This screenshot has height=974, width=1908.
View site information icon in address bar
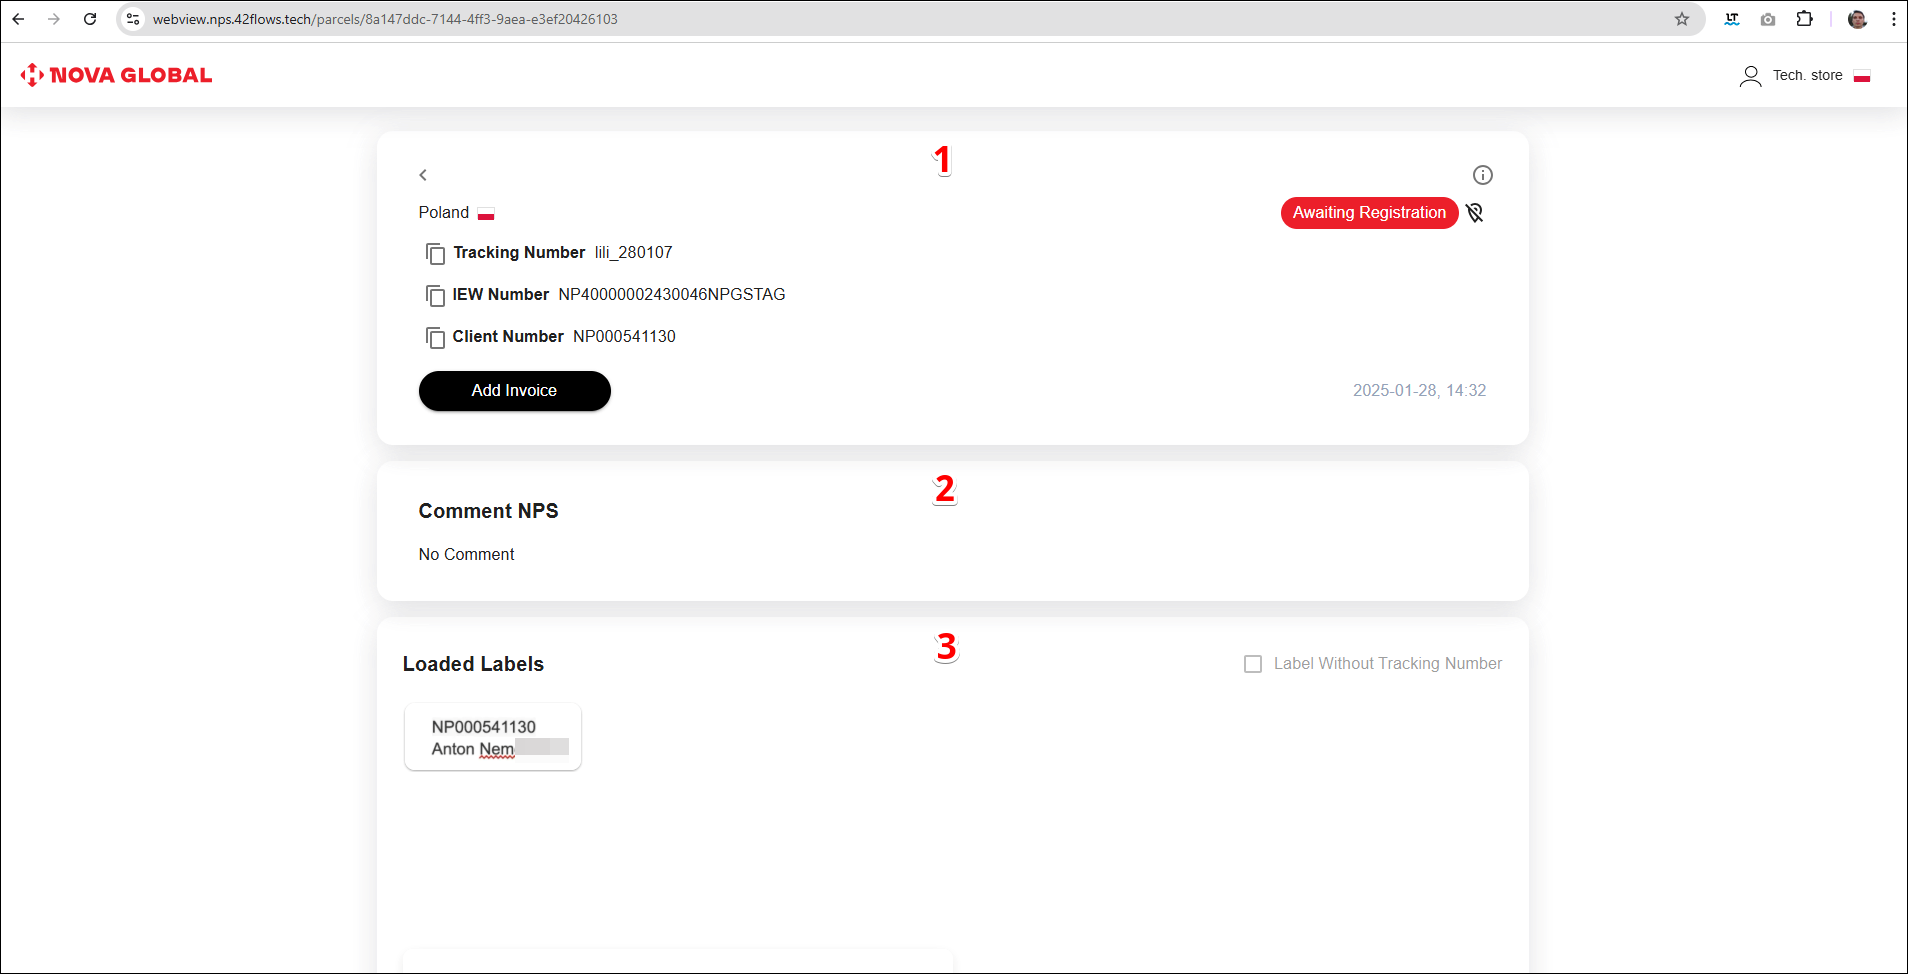pyautogui.click(x=133, y=19)
